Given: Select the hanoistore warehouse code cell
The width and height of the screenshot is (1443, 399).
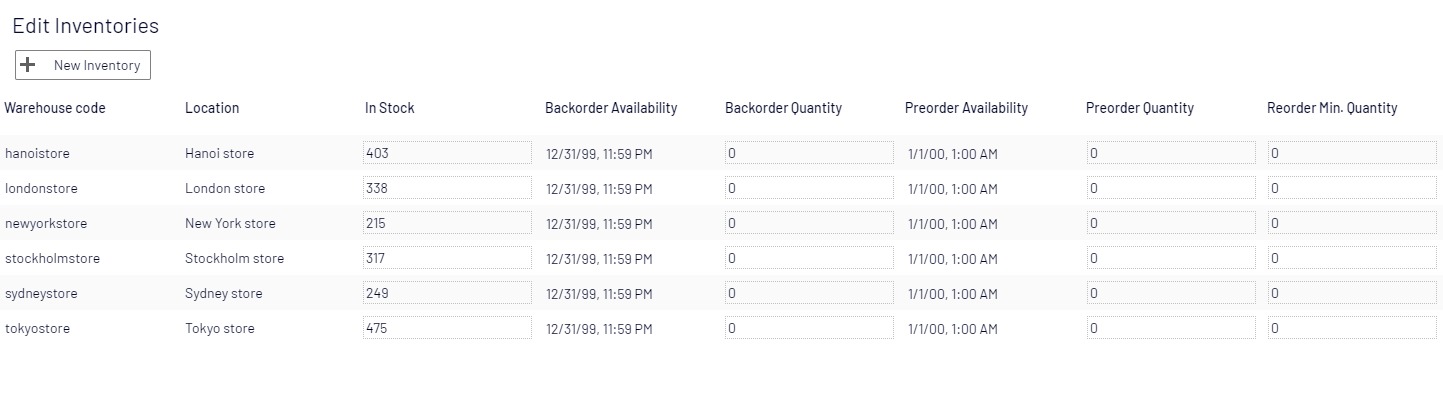Looking at the screenshot, I should [37, 154].
